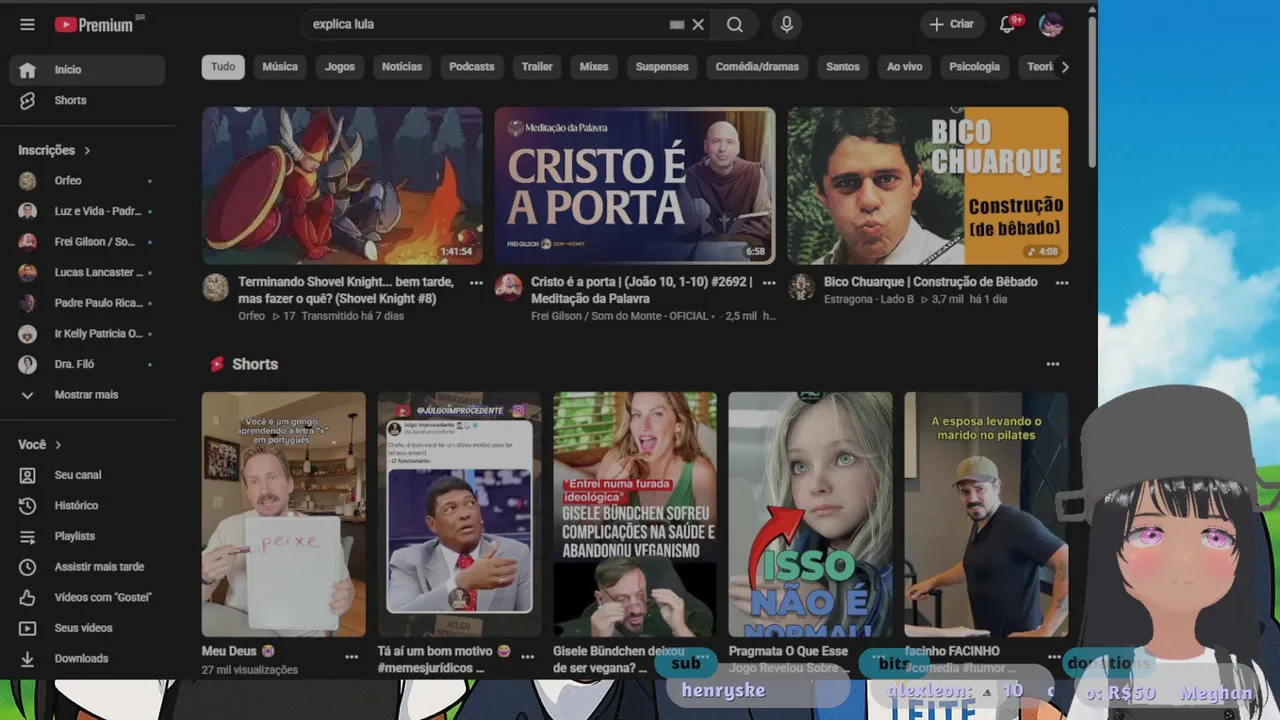
Task: Select the Comédia/dramas filter chip
Action: click(757, 67)
